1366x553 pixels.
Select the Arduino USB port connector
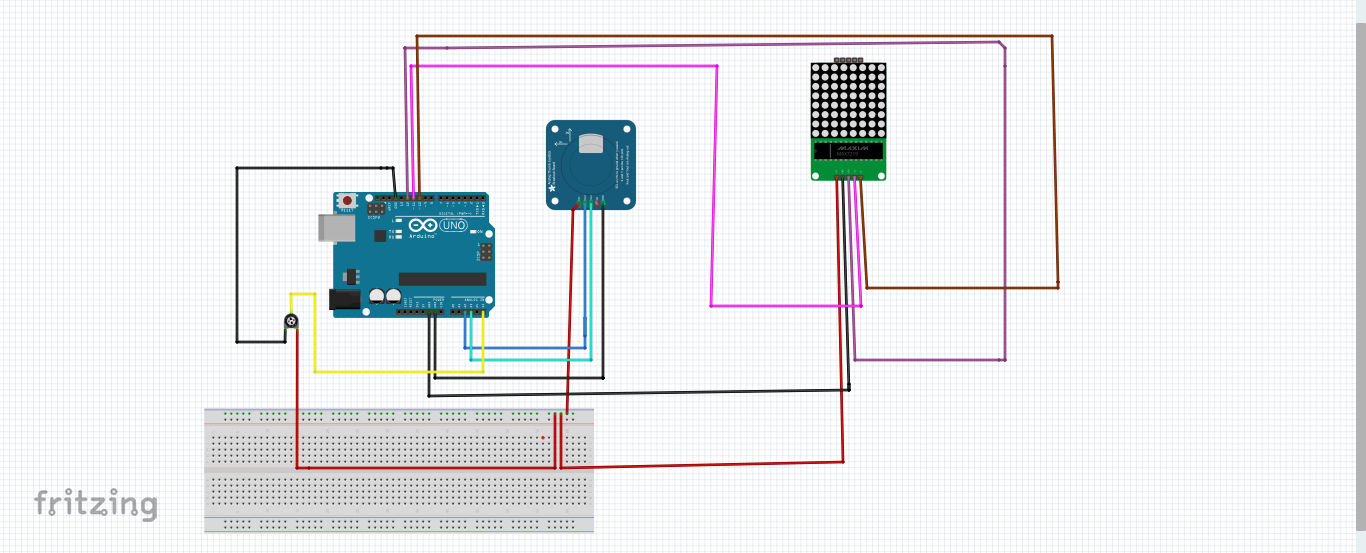(x=336, y=228)
